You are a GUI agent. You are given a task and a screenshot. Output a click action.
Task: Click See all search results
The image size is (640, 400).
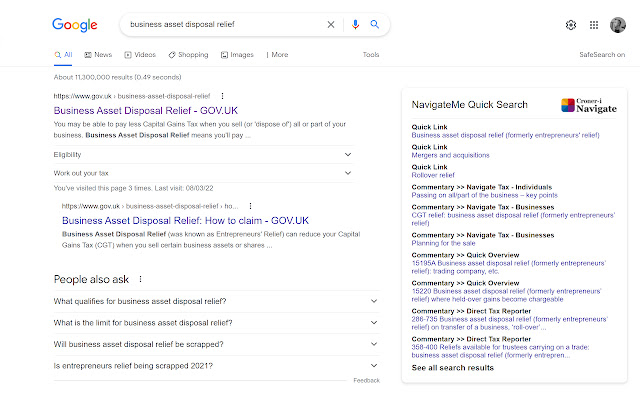tap(453, 368)
